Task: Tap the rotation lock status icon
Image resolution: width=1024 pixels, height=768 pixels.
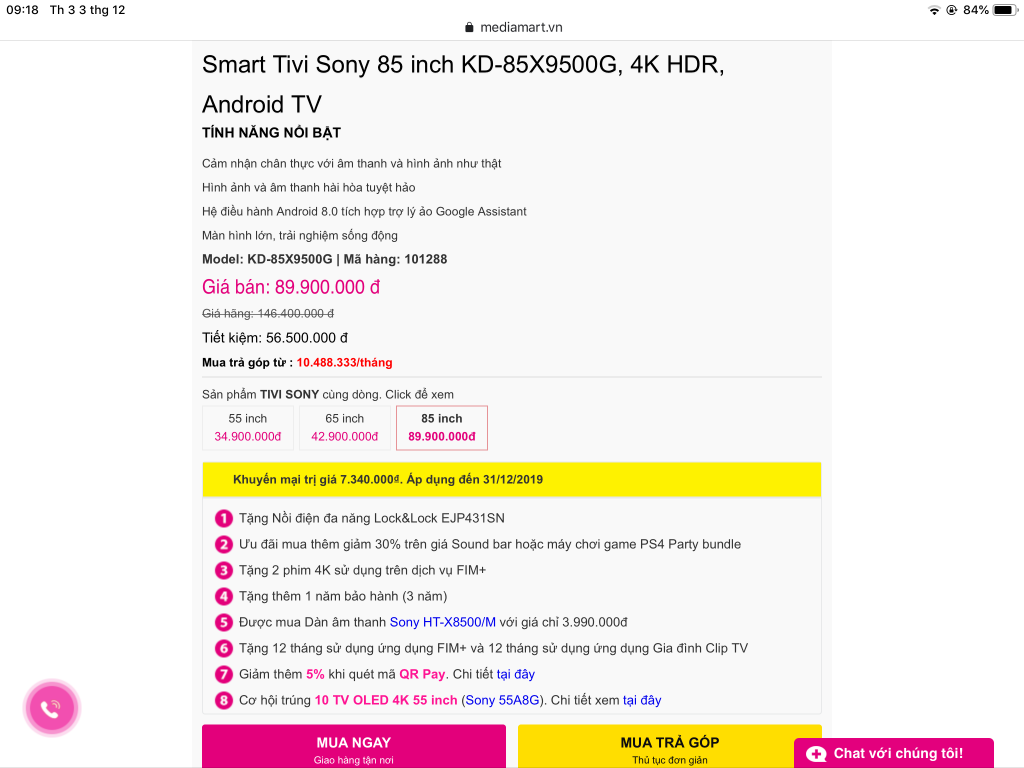Action: [x=952, y=10]
